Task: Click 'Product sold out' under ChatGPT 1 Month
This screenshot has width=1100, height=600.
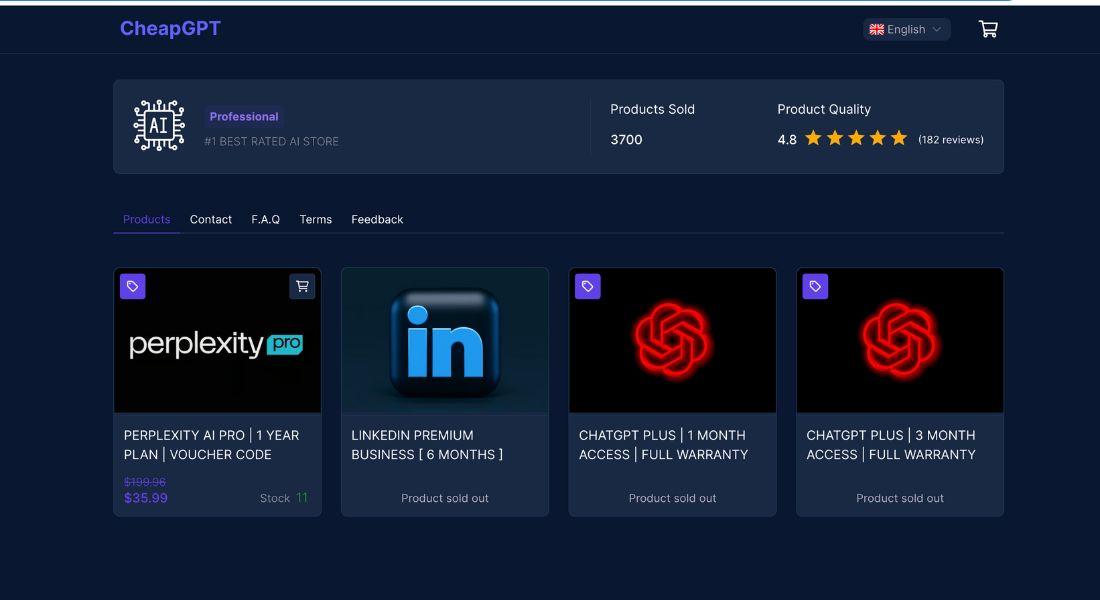Action: pos(672,498)
